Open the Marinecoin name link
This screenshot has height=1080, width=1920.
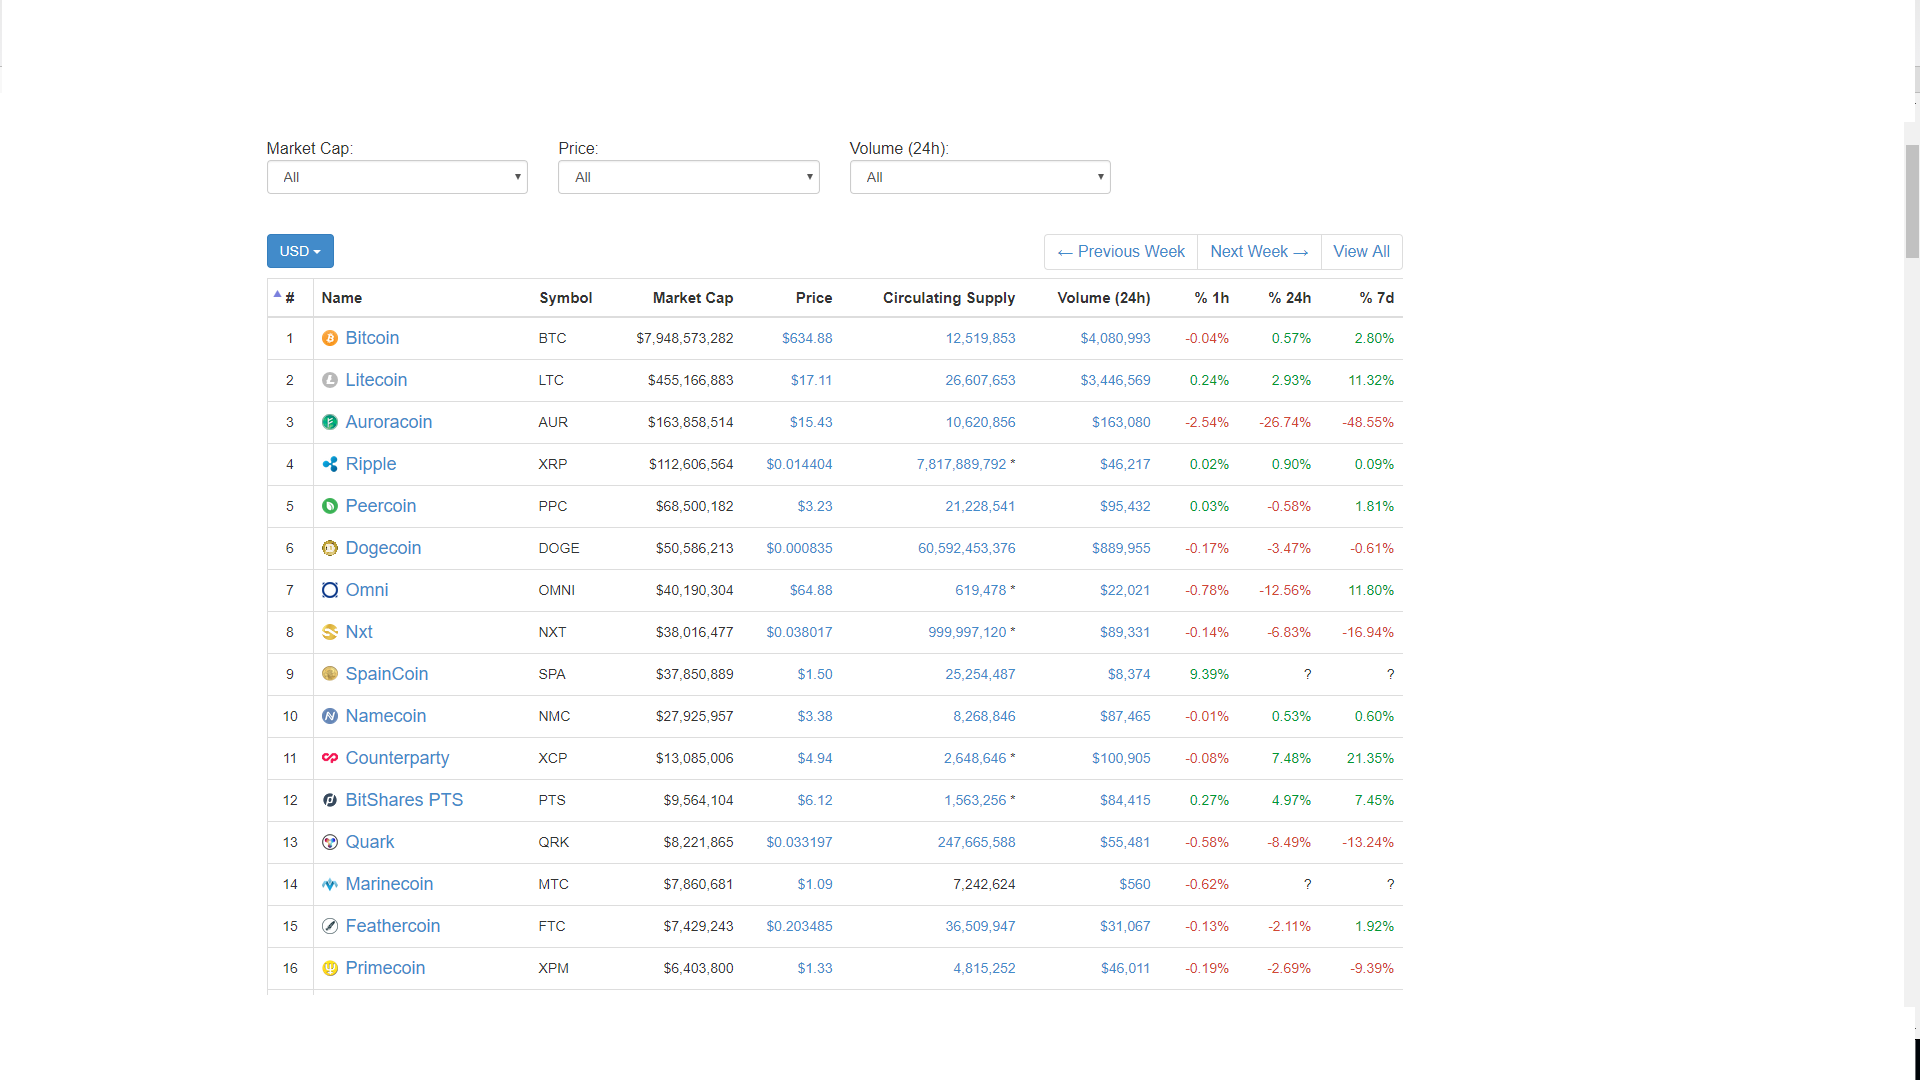[x=389, y=884]
